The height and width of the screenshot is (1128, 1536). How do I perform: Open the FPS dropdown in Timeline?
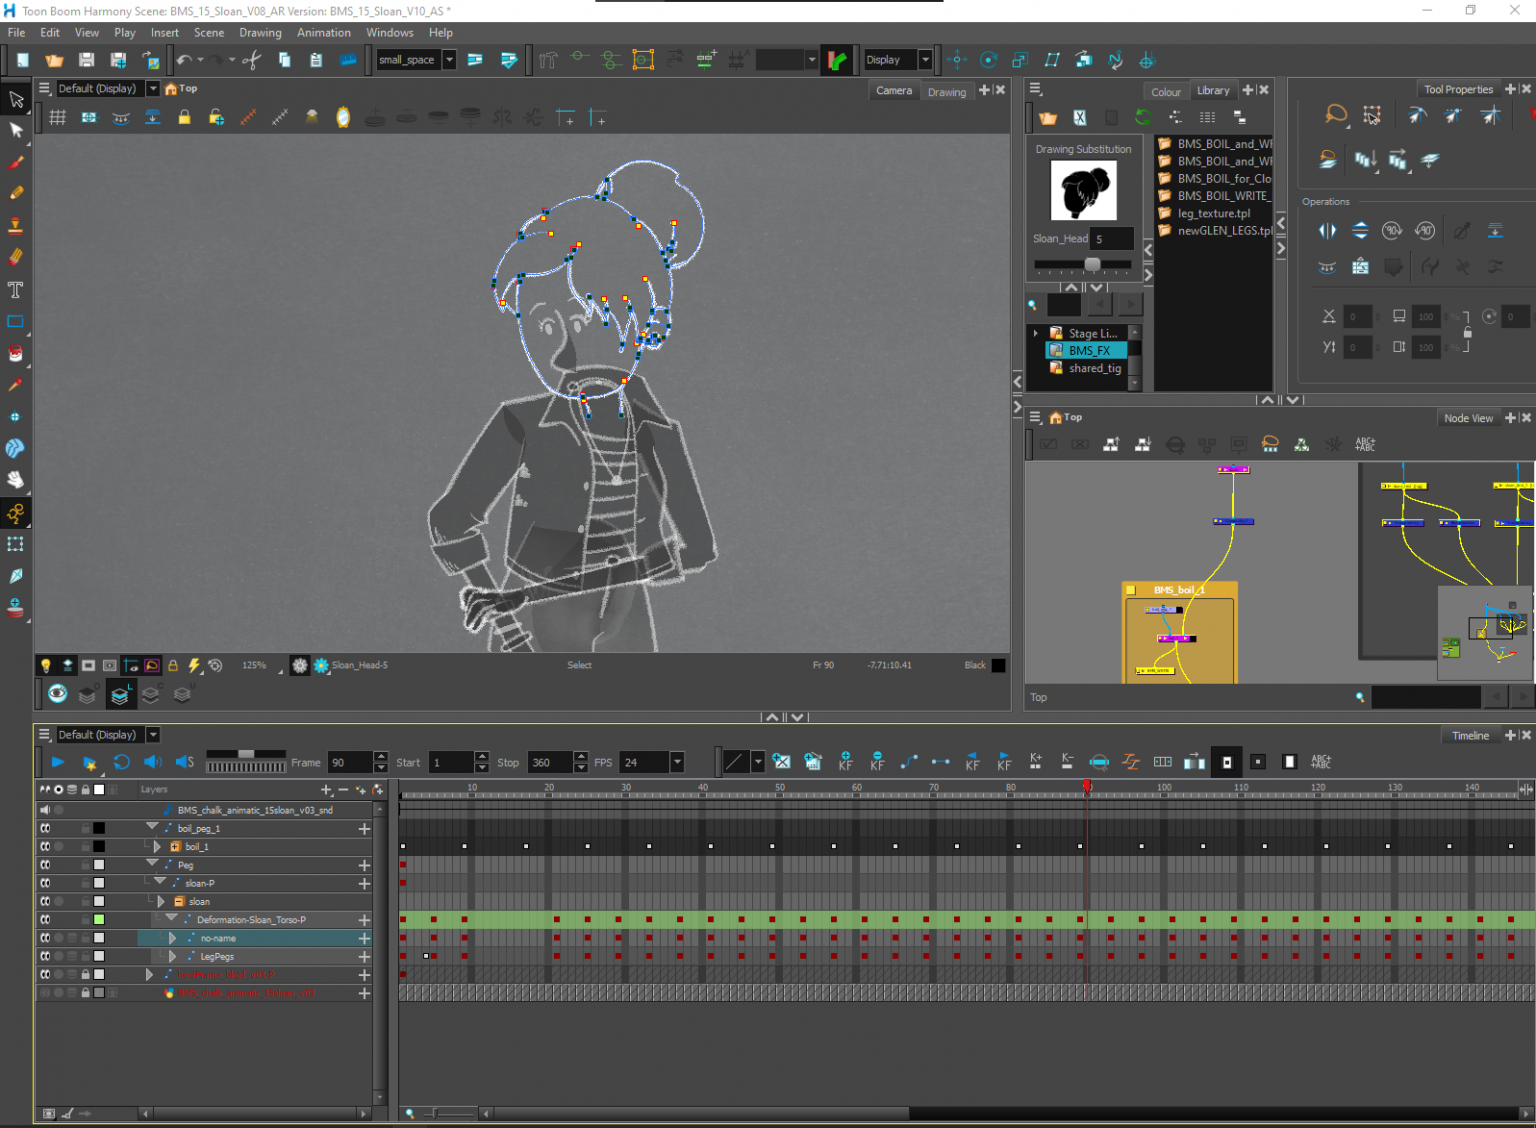[x=677, y=762]
